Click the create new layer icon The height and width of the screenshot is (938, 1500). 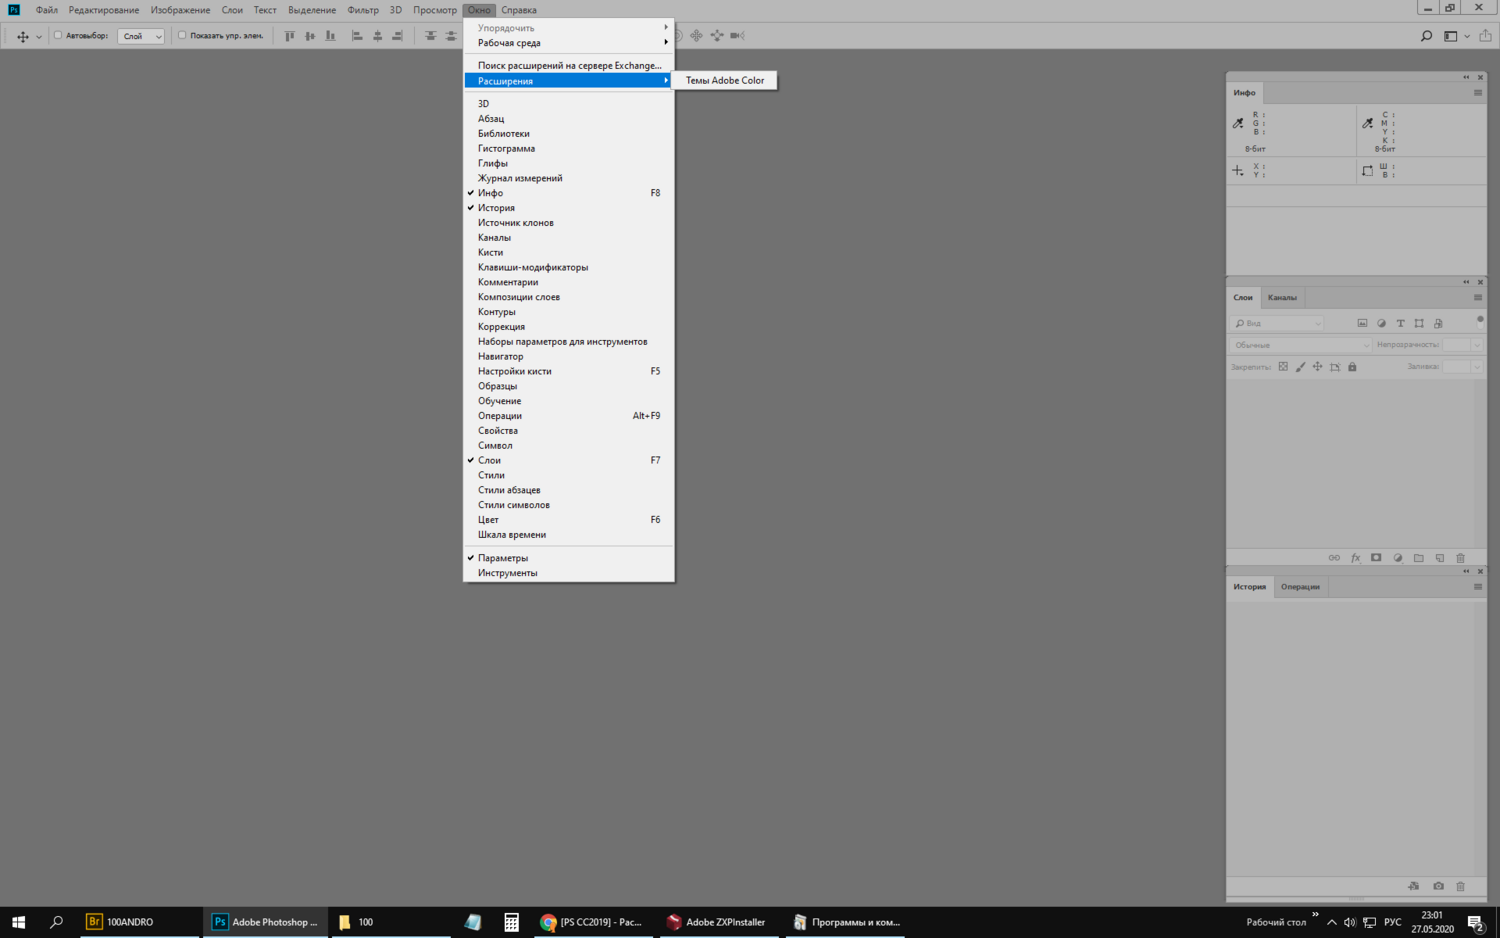[1439, 558]
